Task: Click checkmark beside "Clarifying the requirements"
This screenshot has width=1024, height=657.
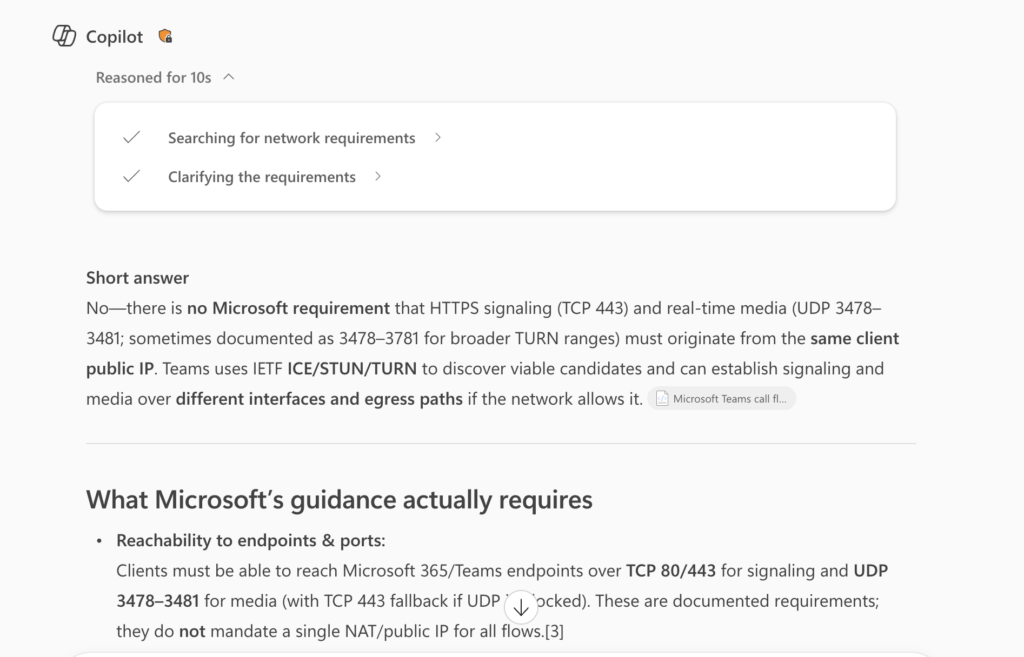Action: coord(131,177)
